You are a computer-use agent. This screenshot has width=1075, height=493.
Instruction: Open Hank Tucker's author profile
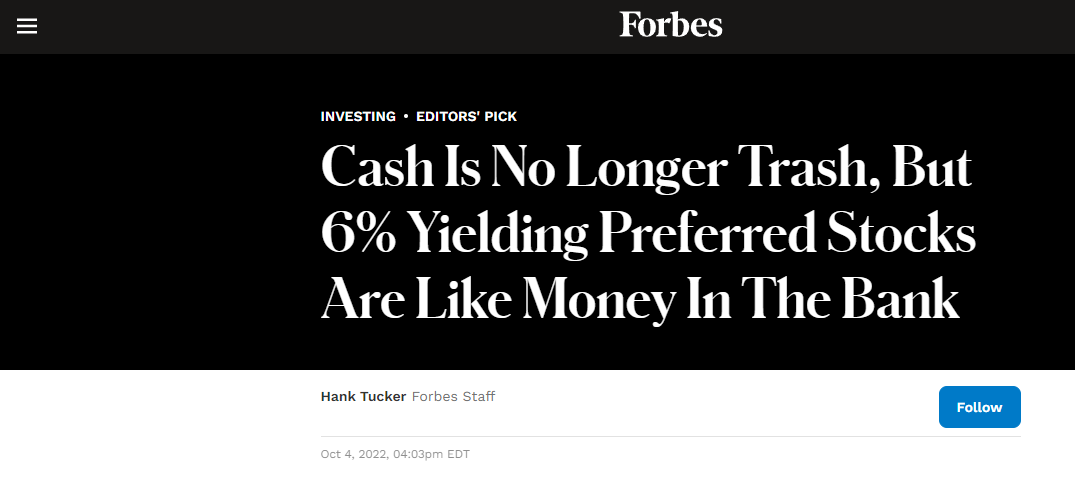(363, 396)
